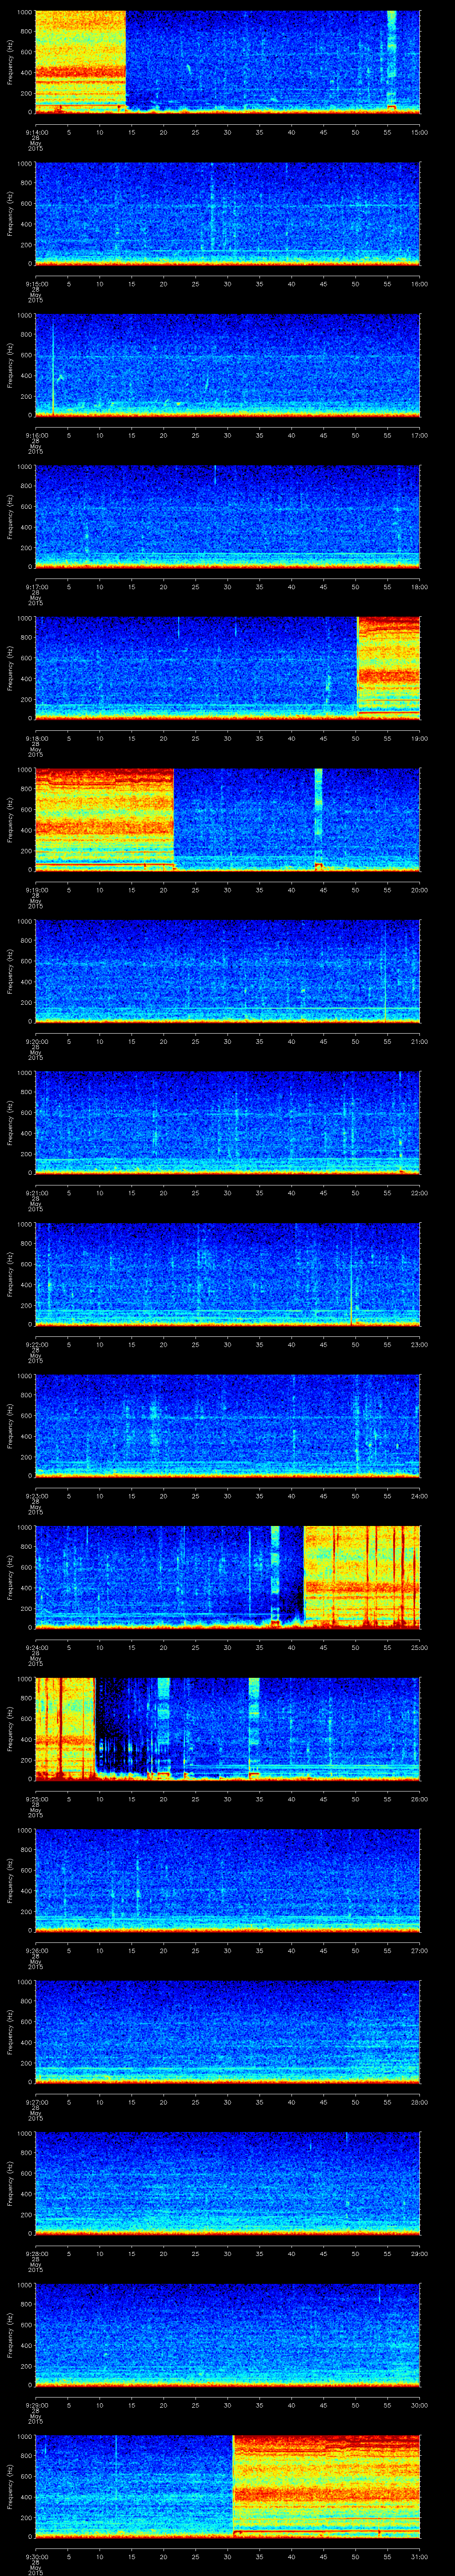Screen dimensions: 455x2576
Task: Select the 22:00 end time label
Action: tap(419, 1193)
